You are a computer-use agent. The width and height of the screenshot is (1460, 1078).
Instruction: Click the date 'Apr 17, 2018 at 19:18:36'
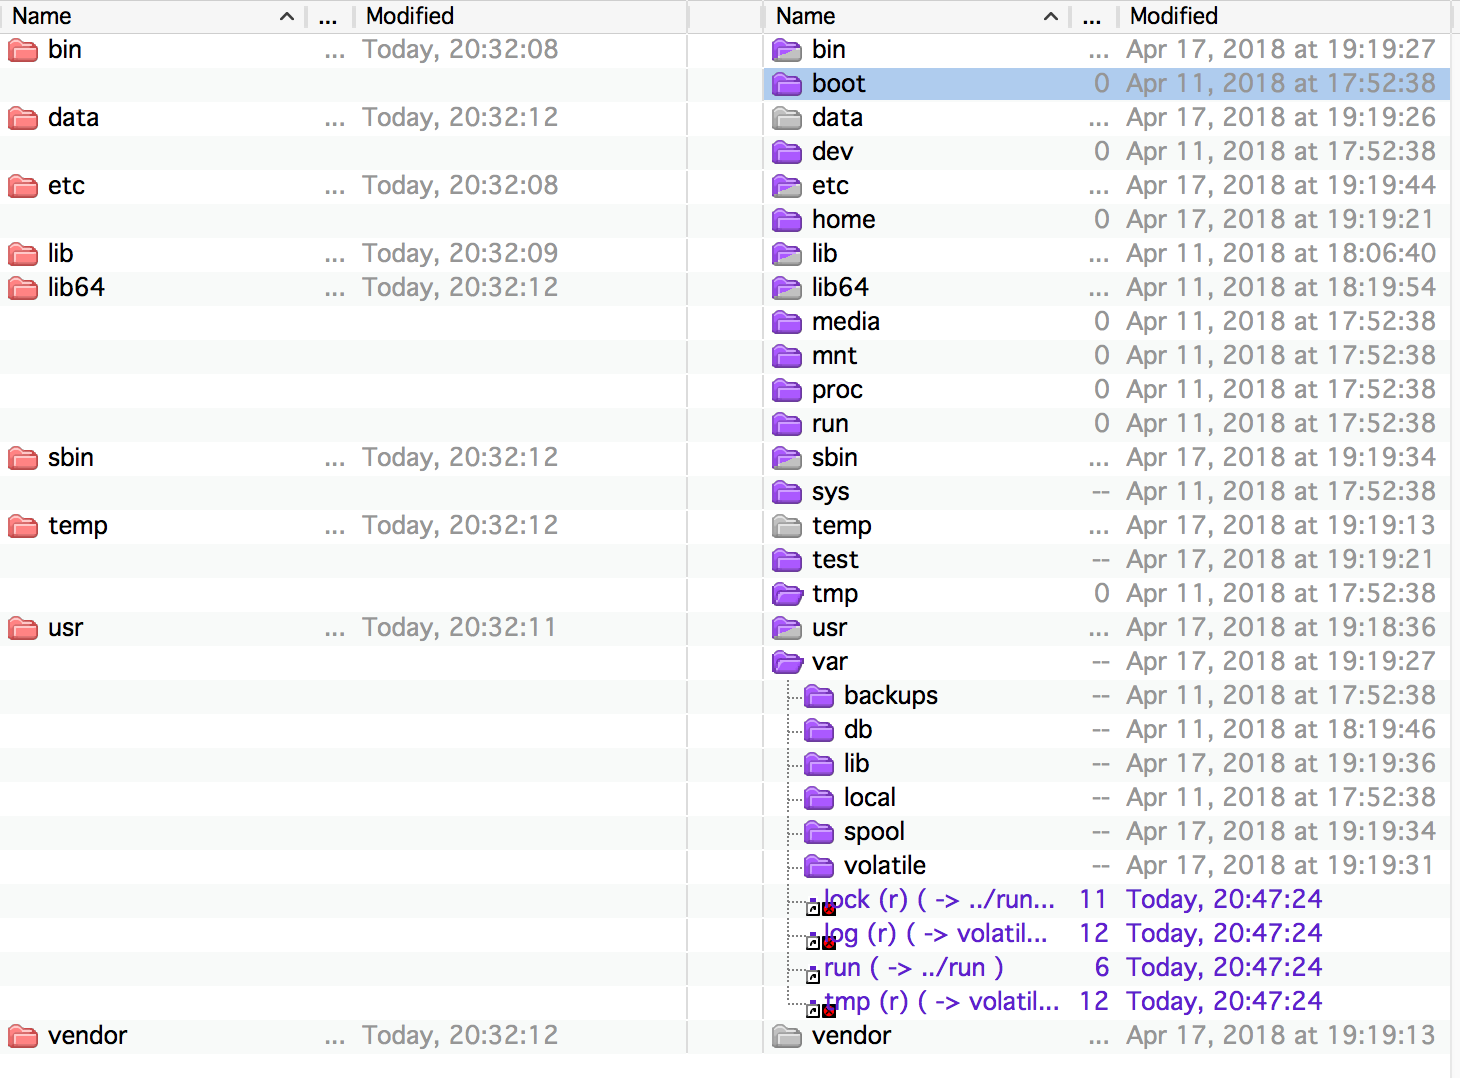[x=1281, y=628]
